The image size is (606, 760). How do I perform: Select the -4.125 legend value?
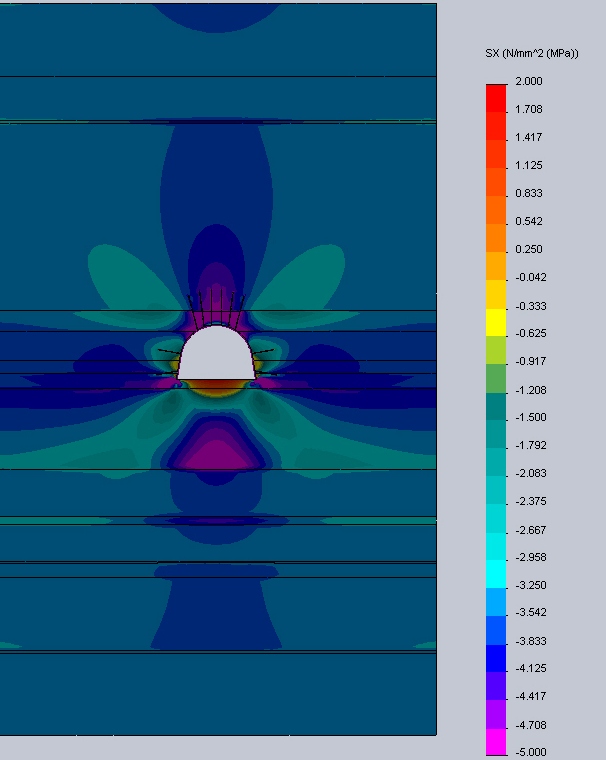pyautogui.click(x=531, y=668)
